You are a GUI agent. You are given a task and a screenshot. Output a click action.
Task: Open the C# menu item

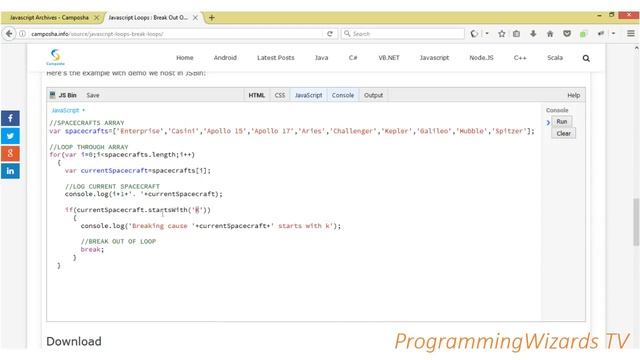(x=353, y=58)
